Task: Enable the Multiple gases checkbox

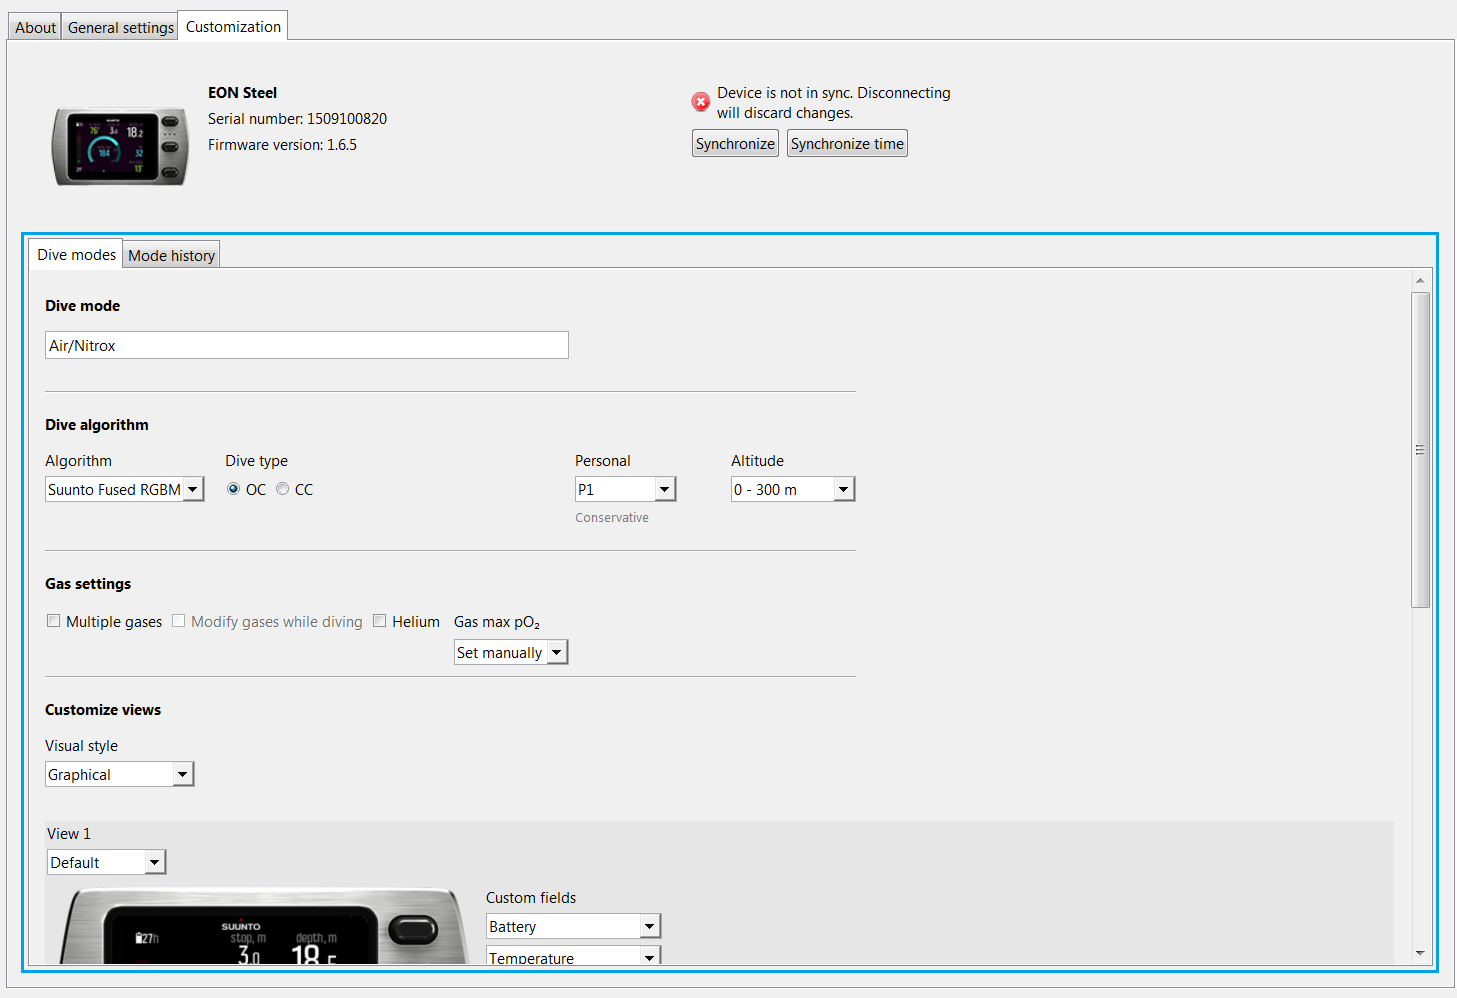Action: (x=54, y=621)
